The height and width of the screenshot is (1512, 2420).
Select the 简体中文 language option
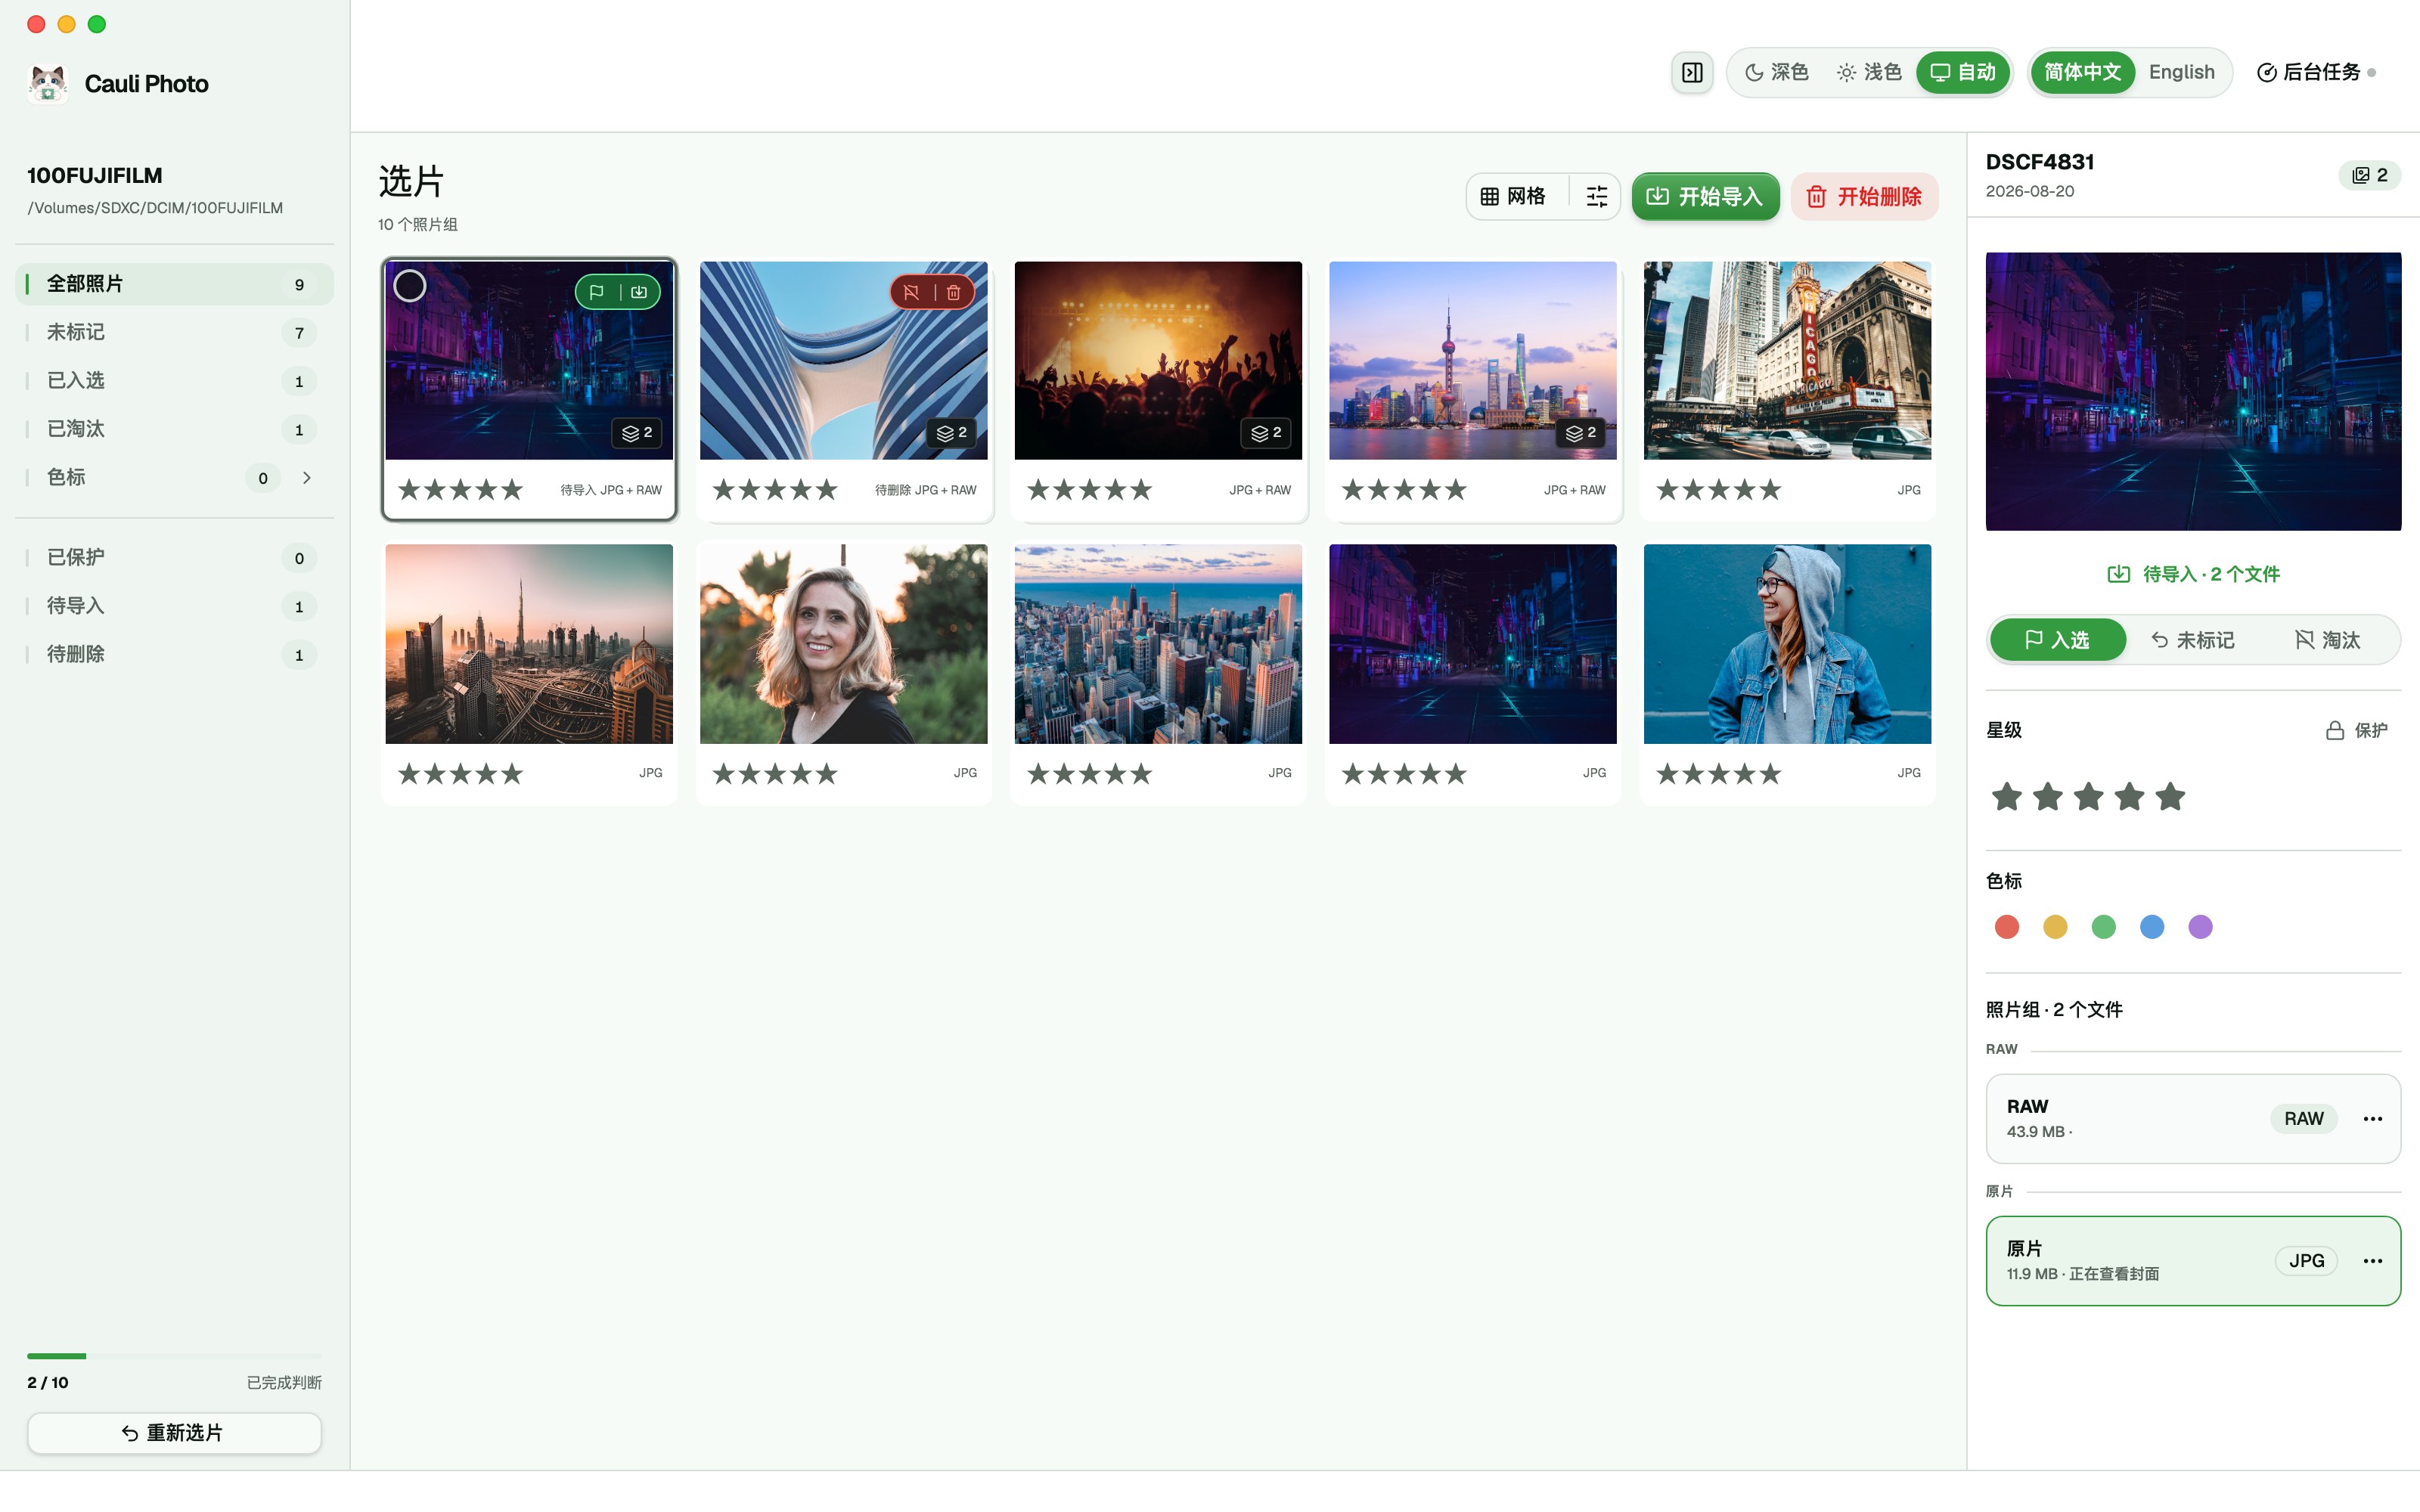pos(2082,73)
